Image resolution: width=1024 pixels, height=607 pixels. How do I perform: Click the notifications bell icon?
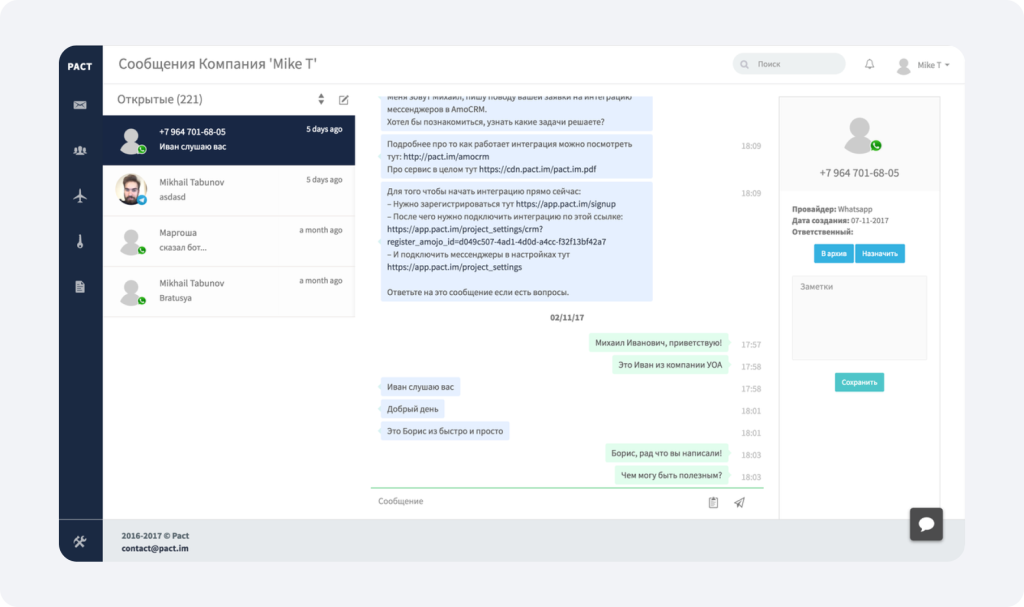[x=869, y=64]
